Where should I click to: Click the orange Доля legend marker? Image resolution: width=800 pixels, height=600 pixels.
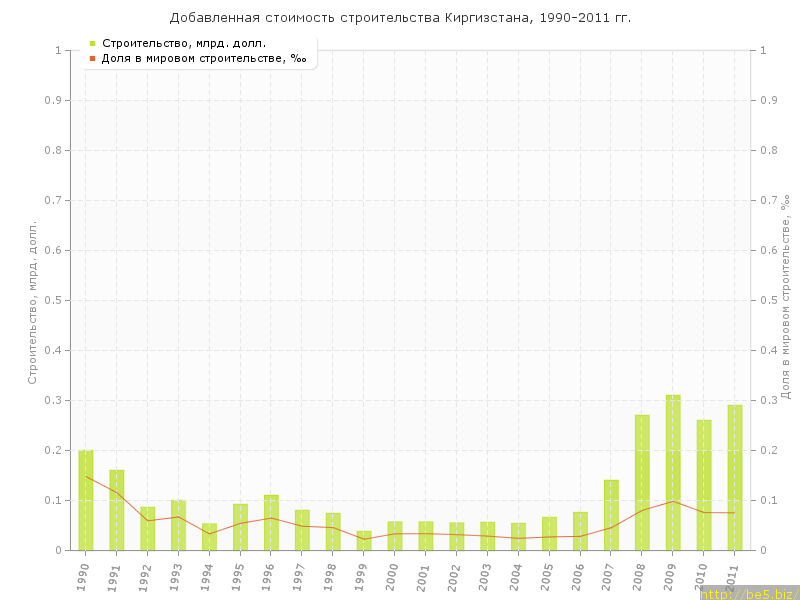92,58
